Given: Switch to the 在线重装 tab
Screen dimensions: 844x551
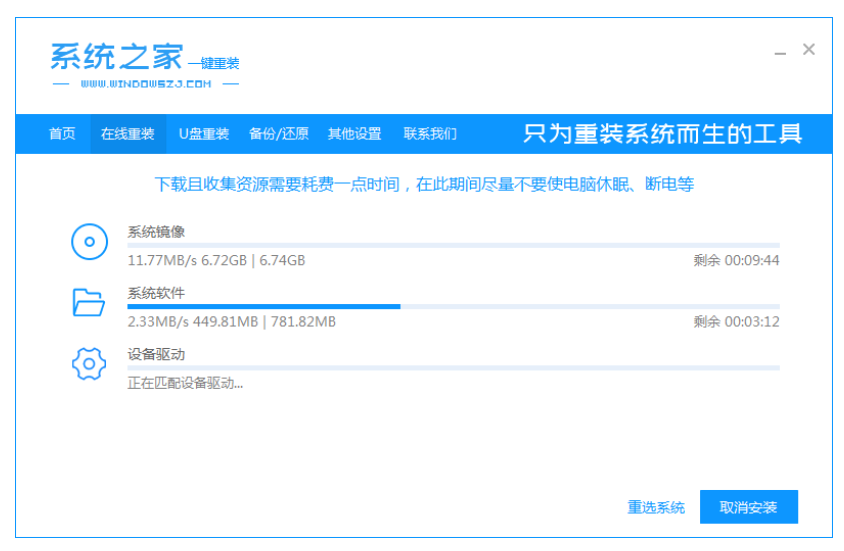Looking at the screenshot, I should (x=127, y=134).
